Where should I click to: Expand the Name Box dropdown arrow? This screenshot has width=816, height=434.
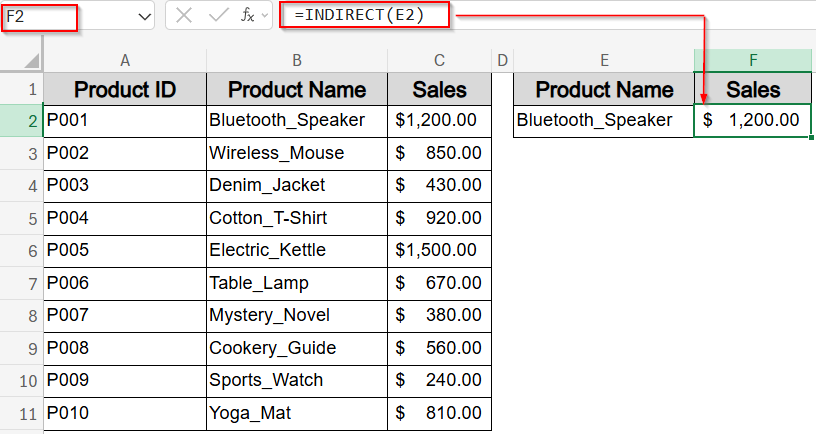146,16
